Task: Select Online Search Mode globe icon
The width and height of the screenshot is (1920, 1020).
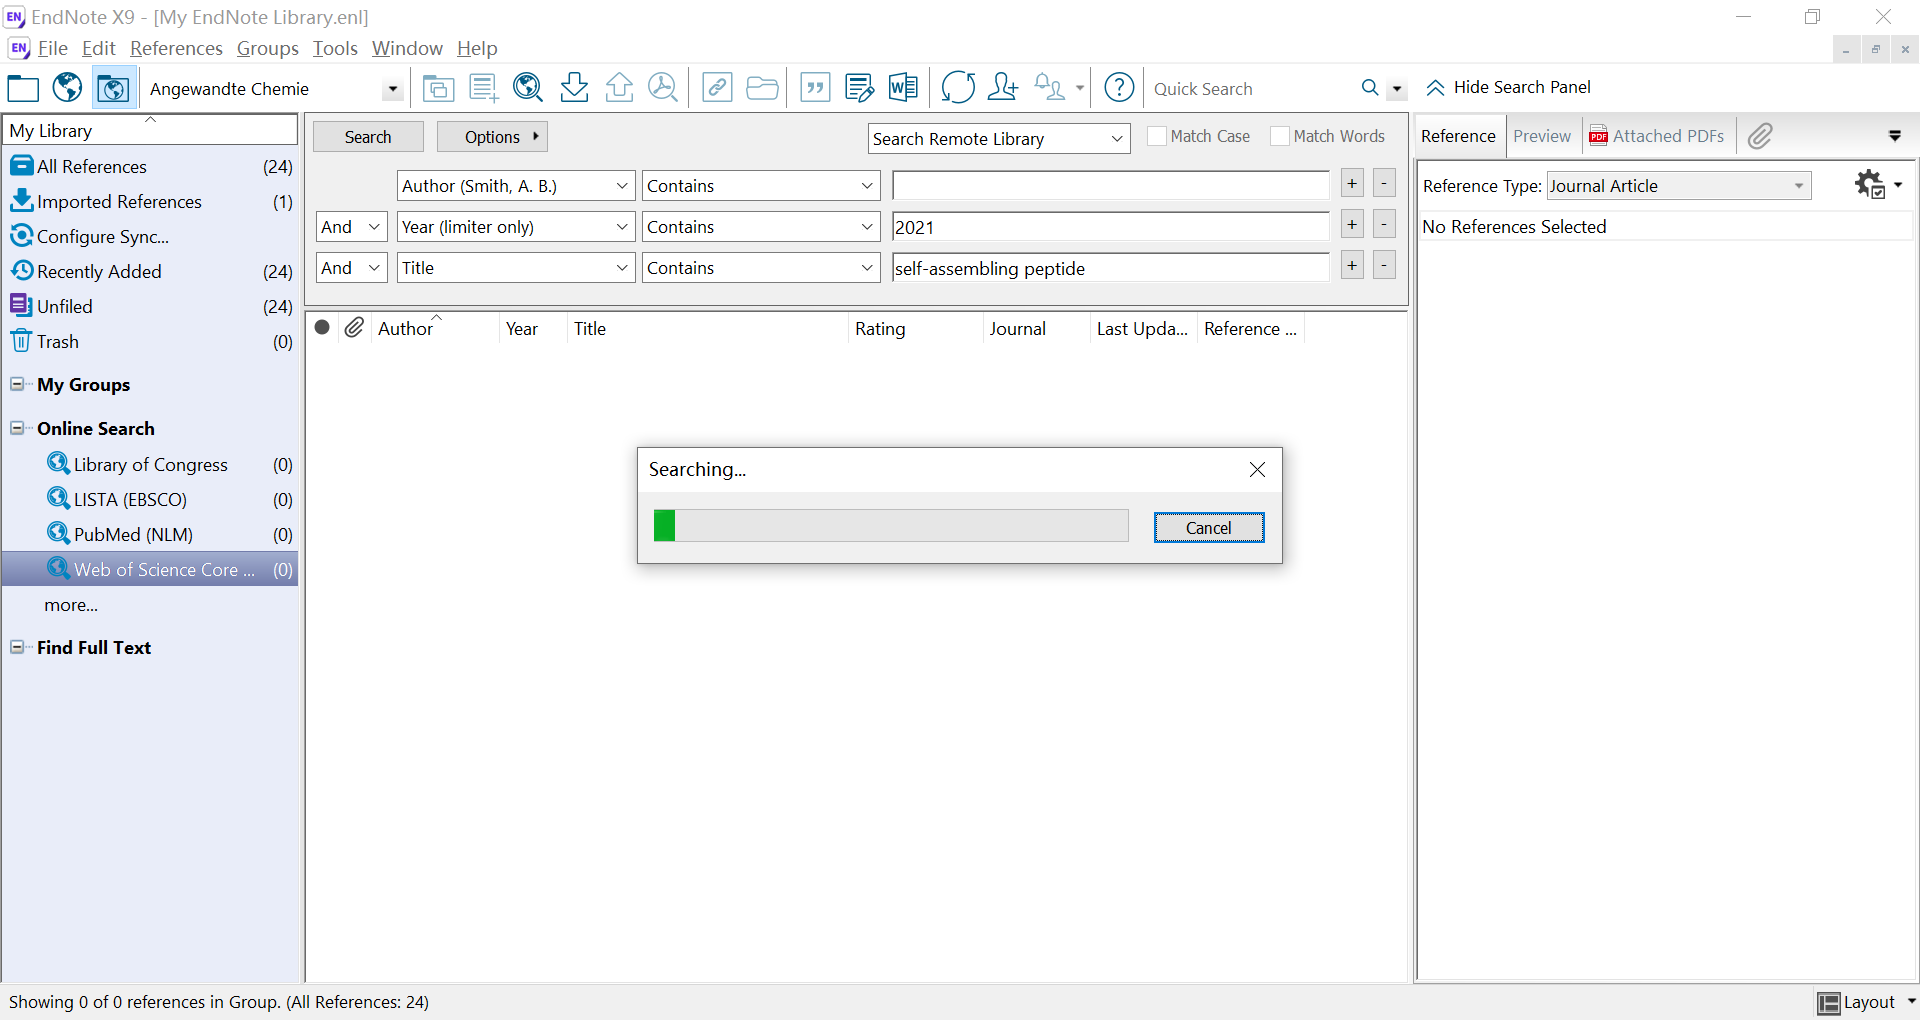Action: click(x=67, y=88)
